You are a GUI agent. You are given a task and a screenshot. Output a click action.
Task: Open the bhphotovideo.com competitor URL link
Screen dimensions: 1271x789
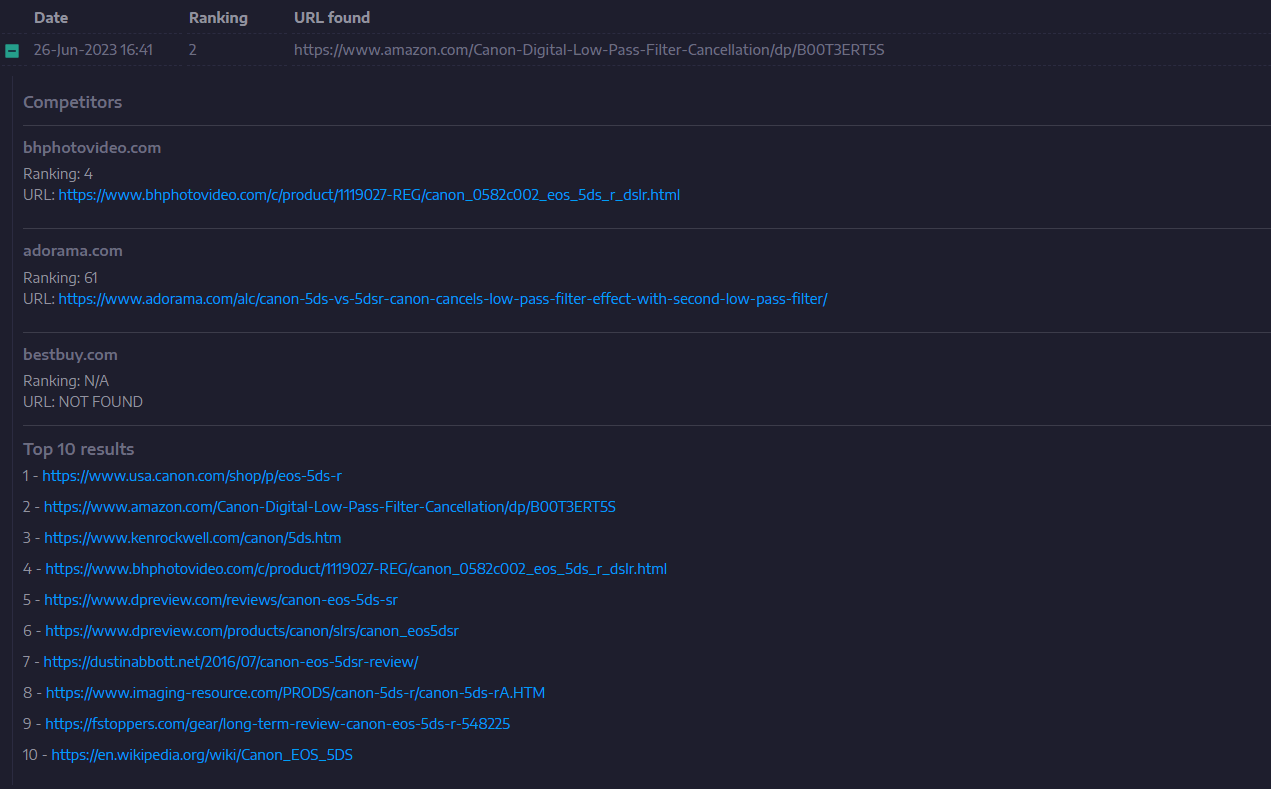click(x=369, y=195)
